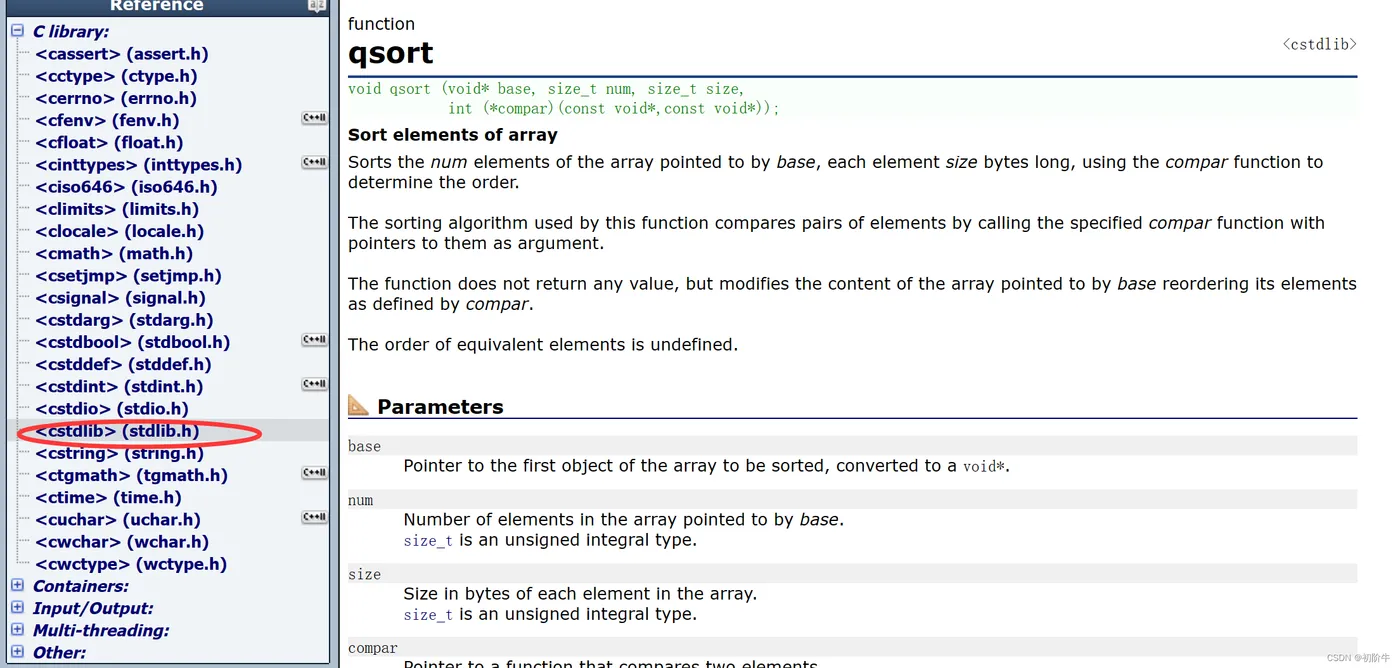Expand the Containers section
1400x668 pixels.
[x=17, y=586]
